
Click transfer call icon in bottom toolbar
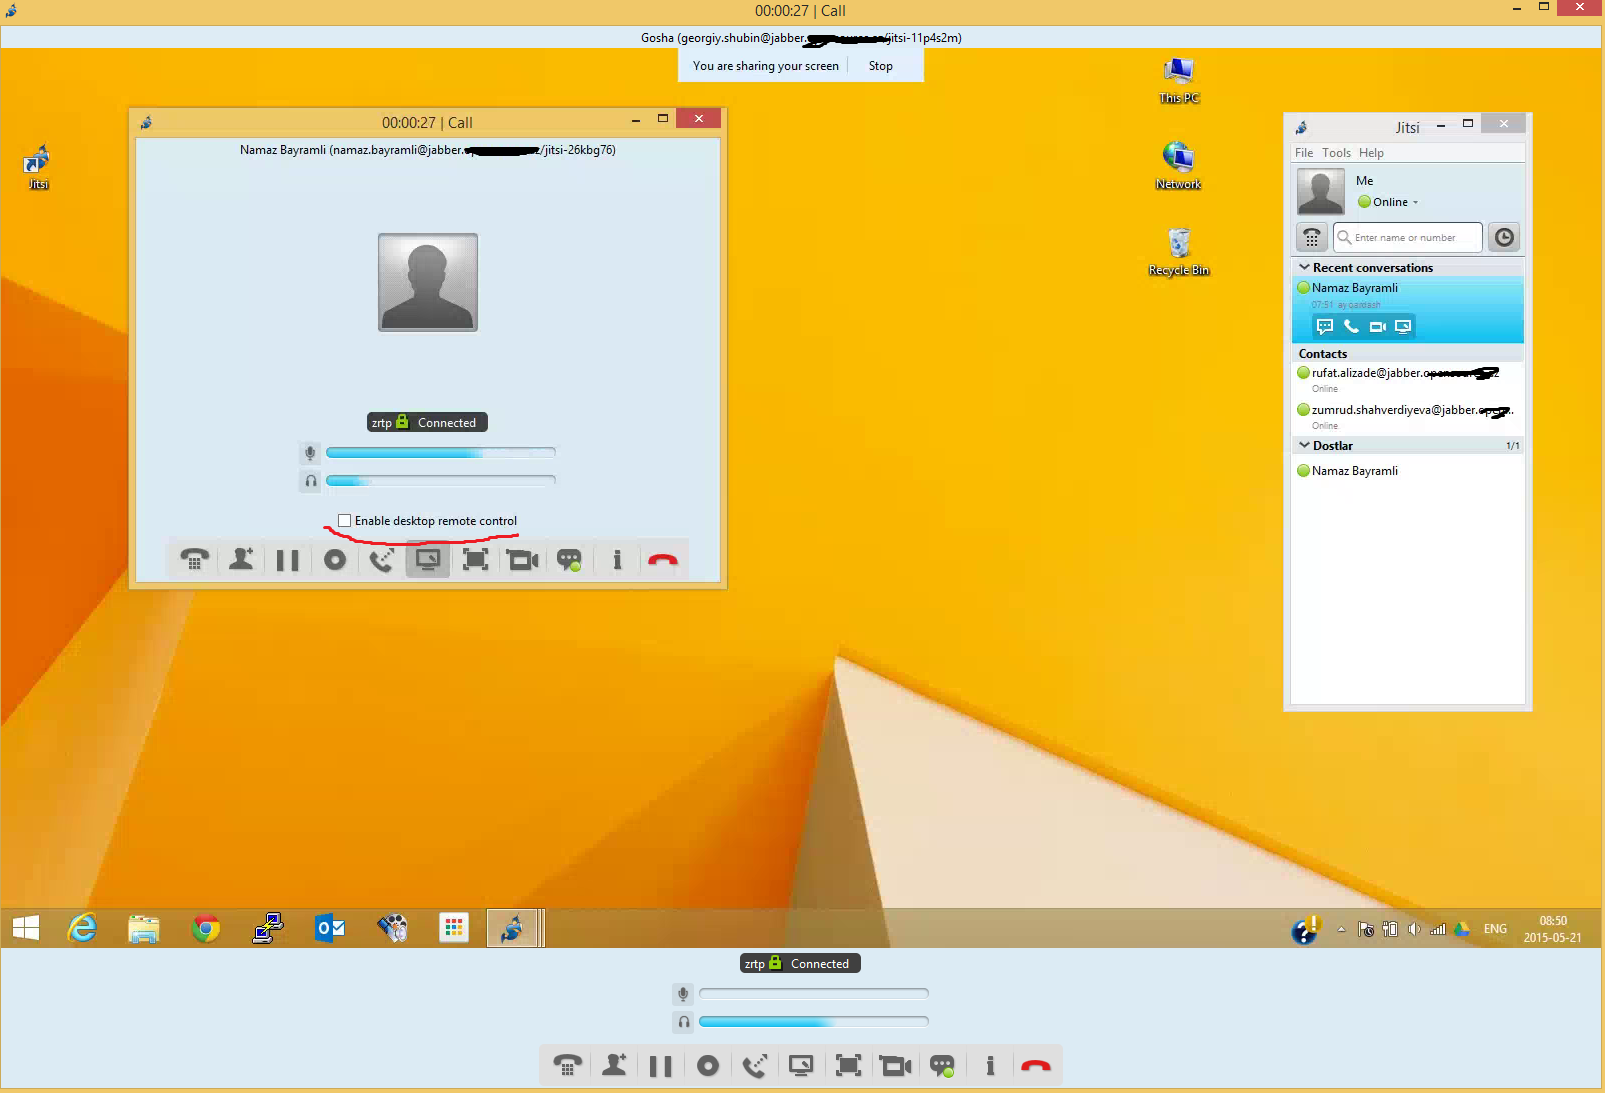[754, 1066]
